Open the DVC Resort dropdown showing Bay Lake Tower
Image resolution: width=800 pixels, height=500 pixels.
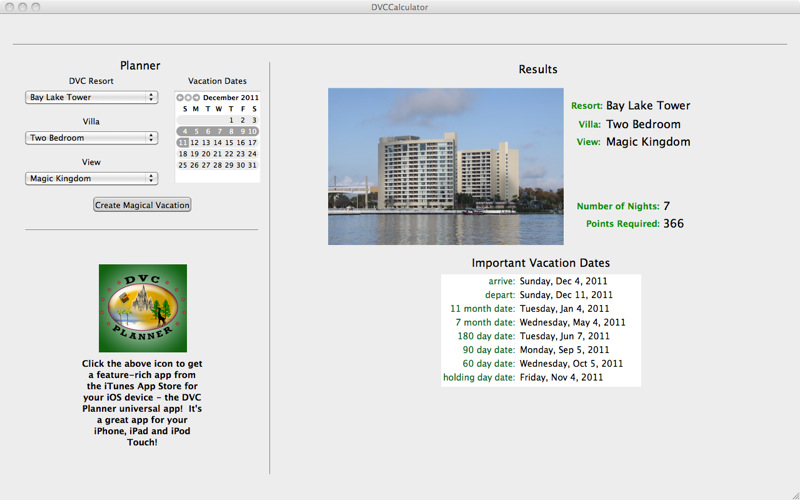point(91,97)
